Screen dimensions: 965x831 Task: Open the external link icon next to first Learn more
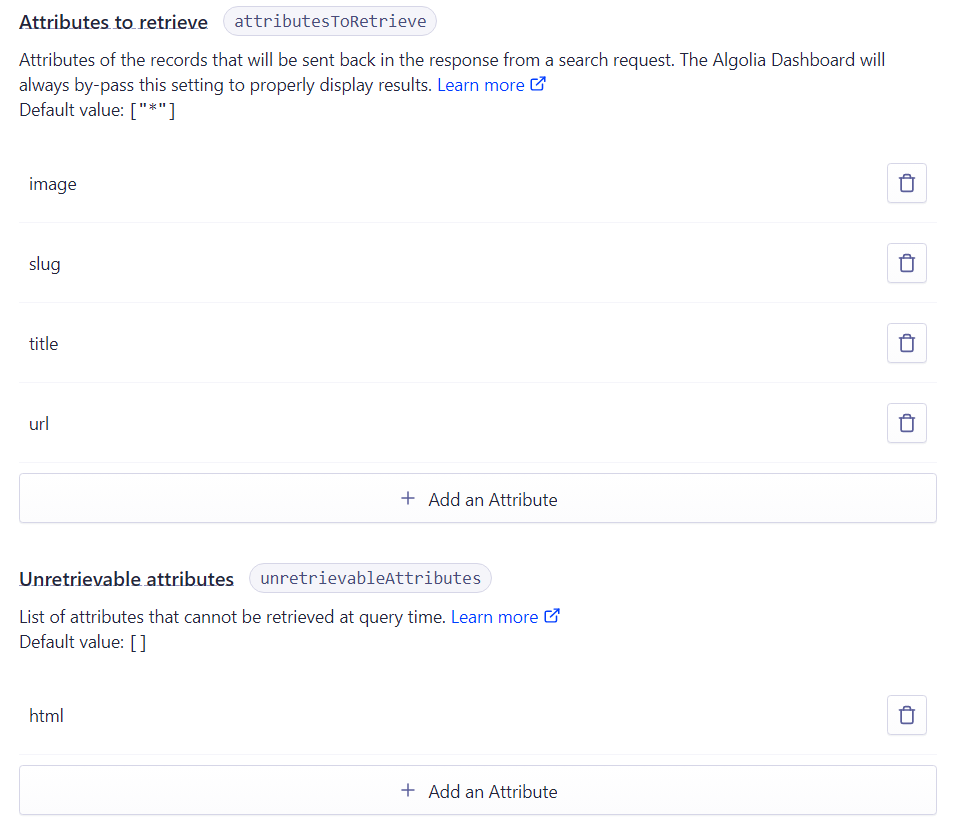pyautogui.click(x=538, y=84)
